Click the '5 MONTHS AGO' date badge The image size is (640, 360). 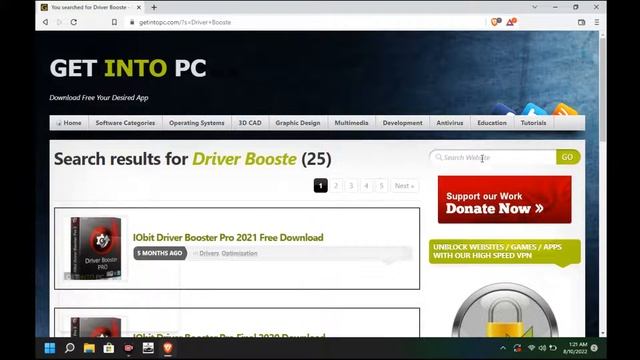tap(160, 253)
